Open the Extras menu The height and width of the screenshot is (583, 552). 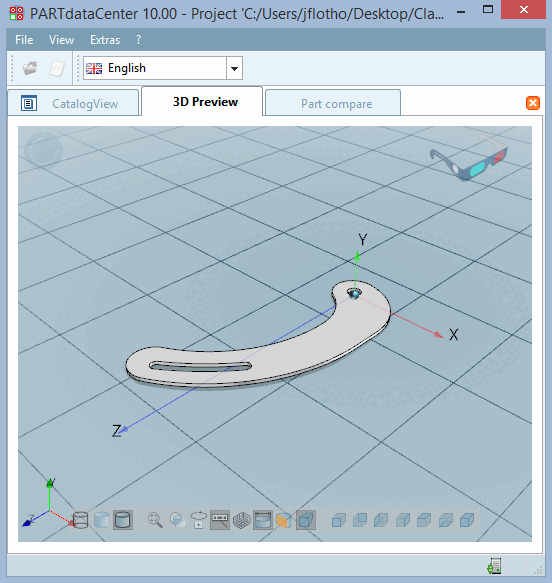click(x=105, y=40)
